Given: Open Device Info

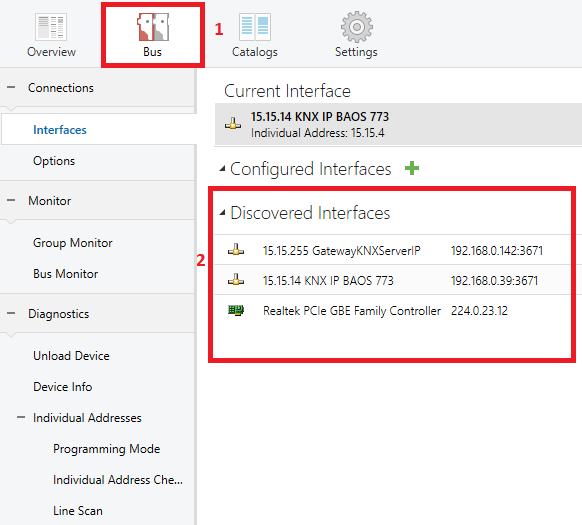Looking at the screenshot, I should [x=62, y=387].
